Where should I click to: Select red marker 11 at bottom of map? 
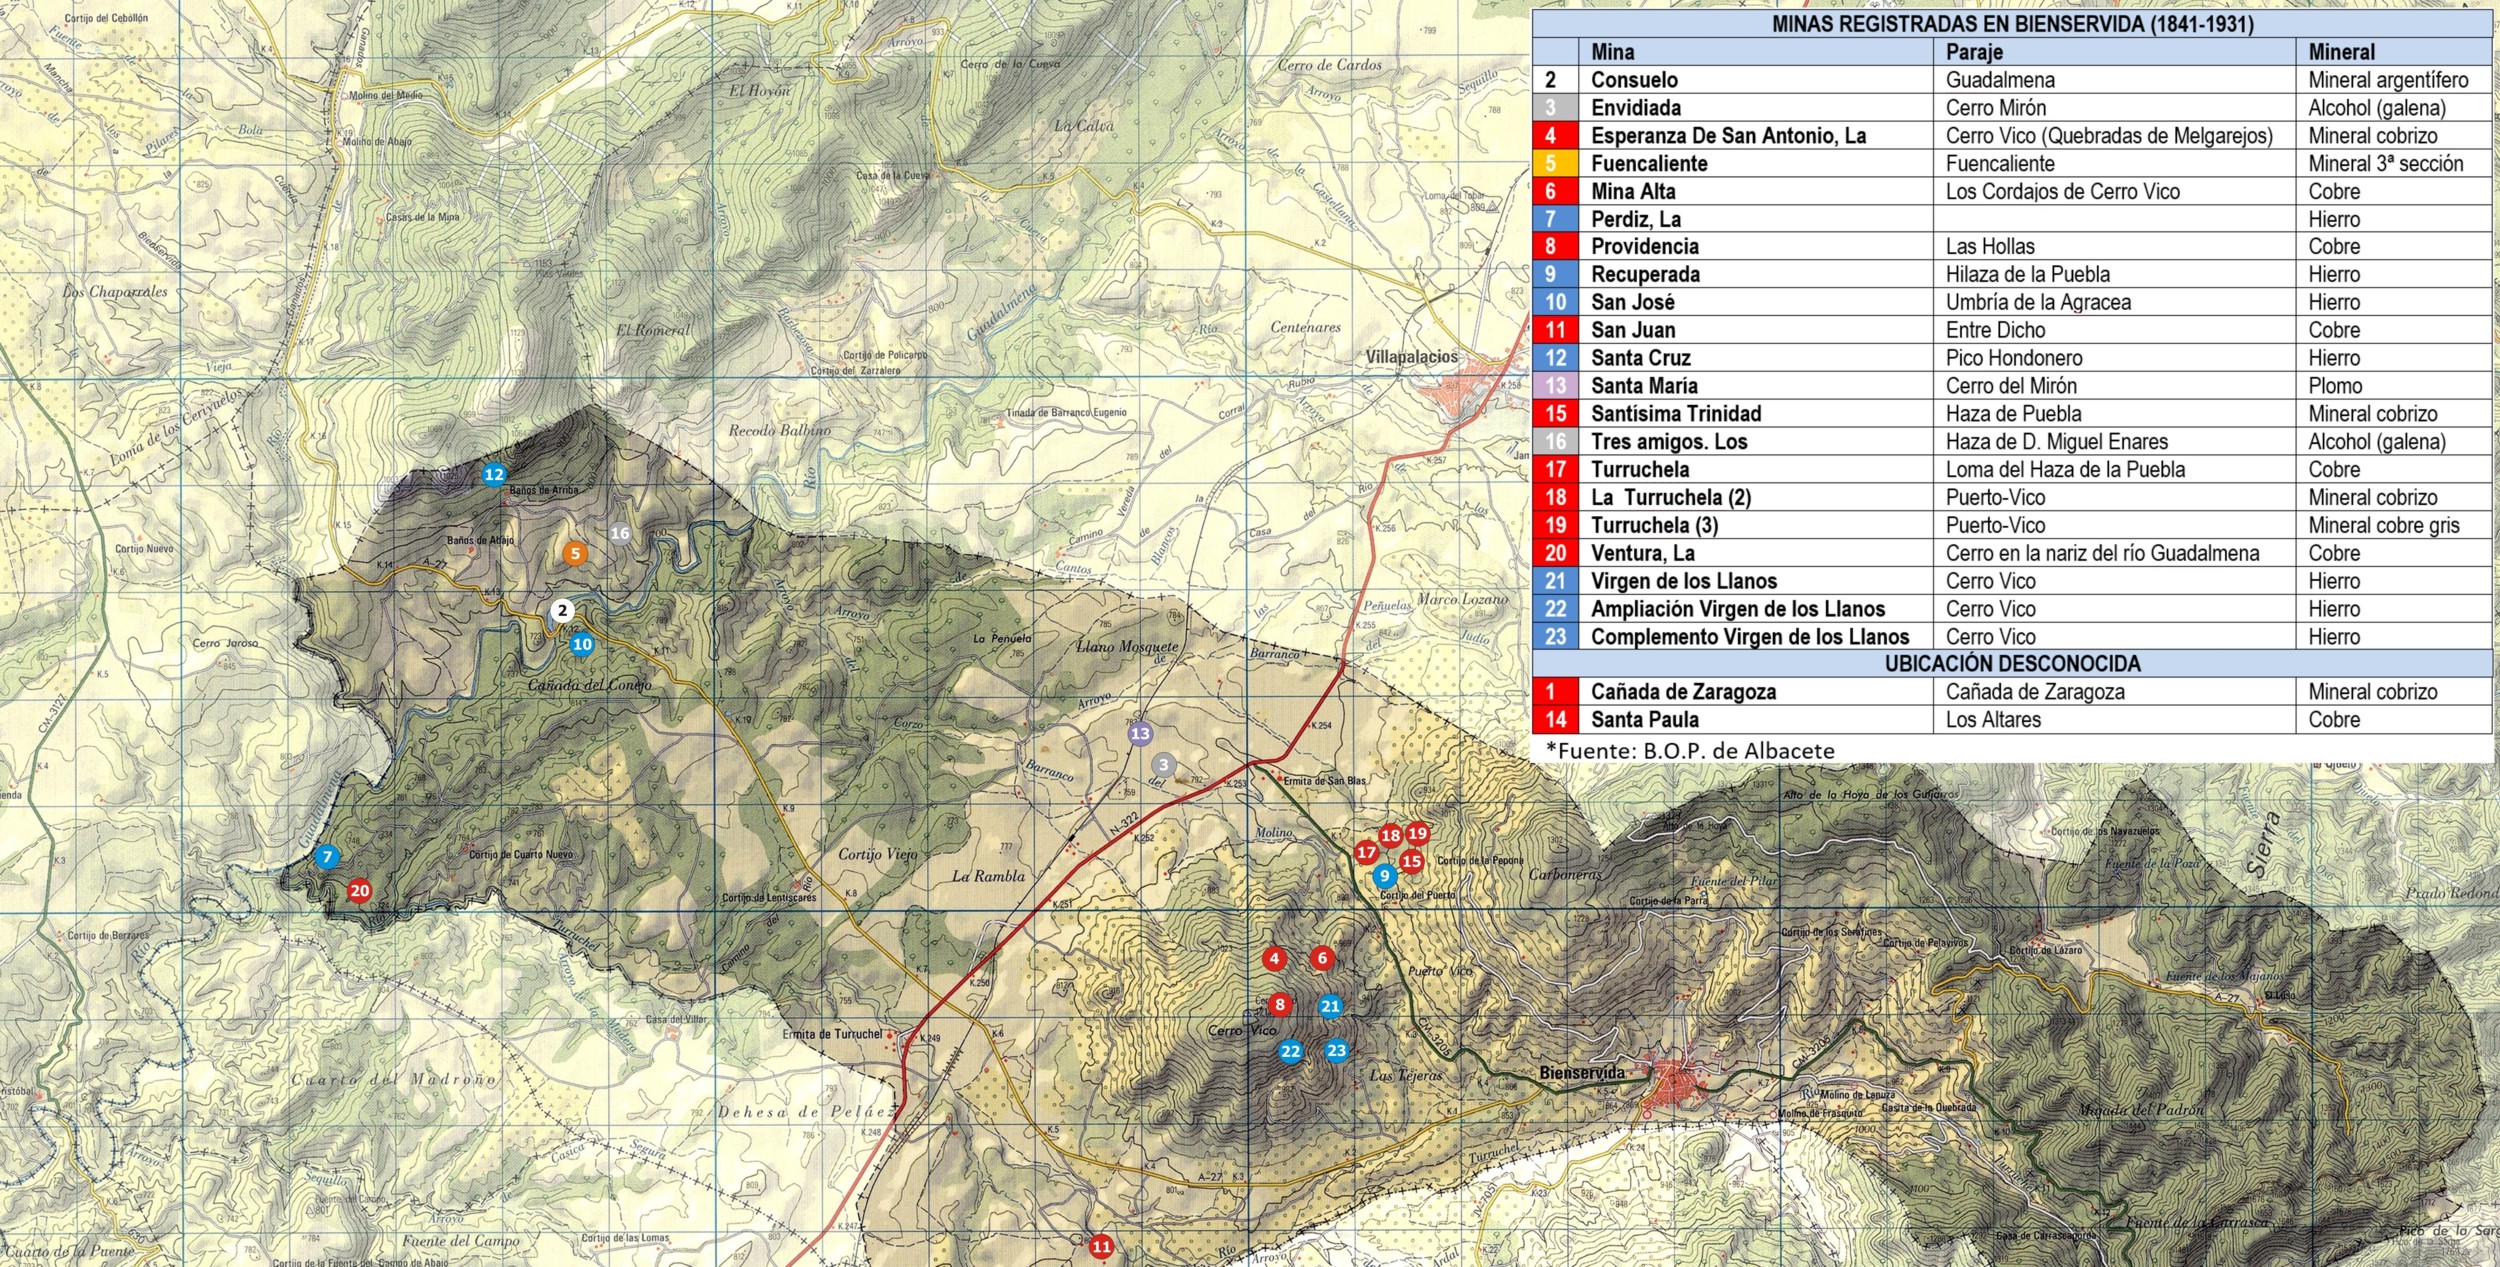pyautogui.click(x=1101, y=1246)
